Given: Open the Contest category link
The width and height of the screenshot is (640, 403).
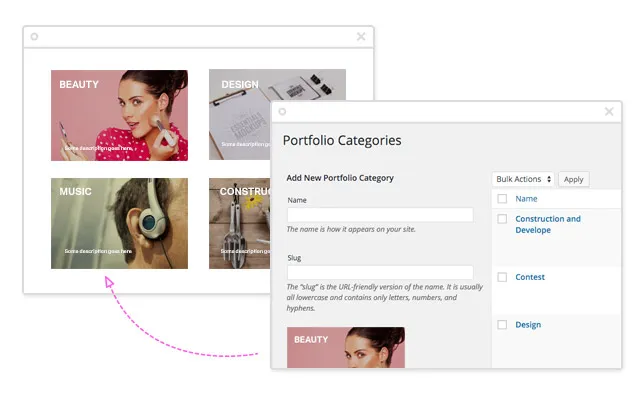Looking at the screenshot, I should (530, 277).
